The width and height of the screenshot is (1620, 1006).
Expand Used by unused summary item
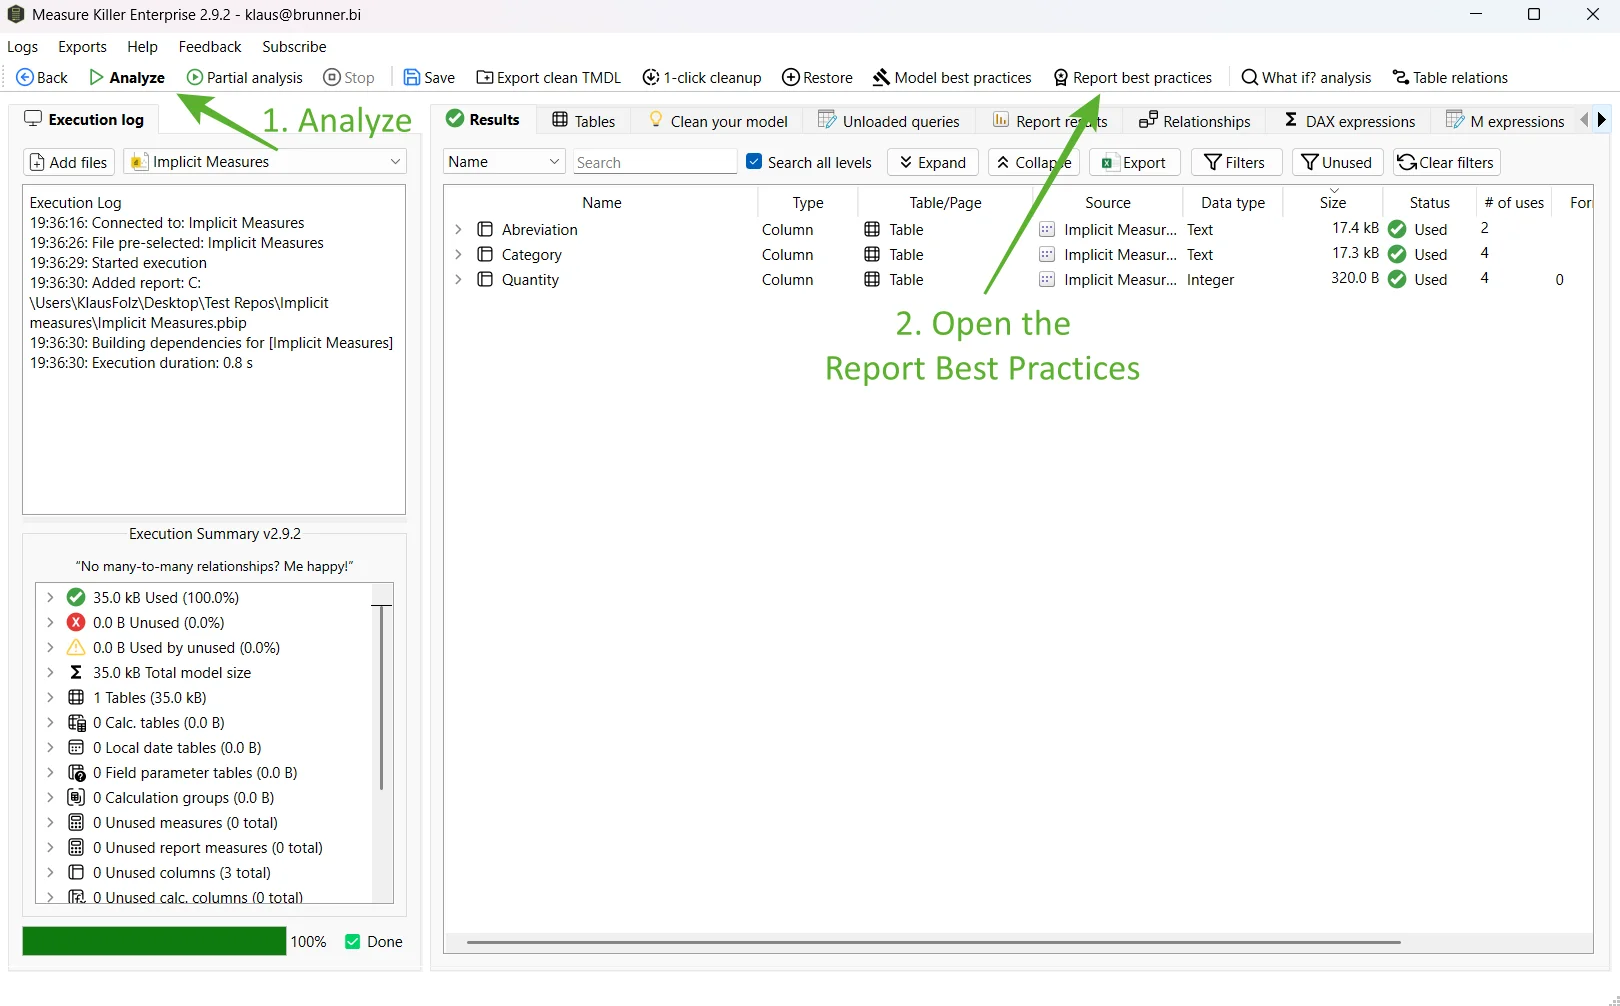click(50, 647)
